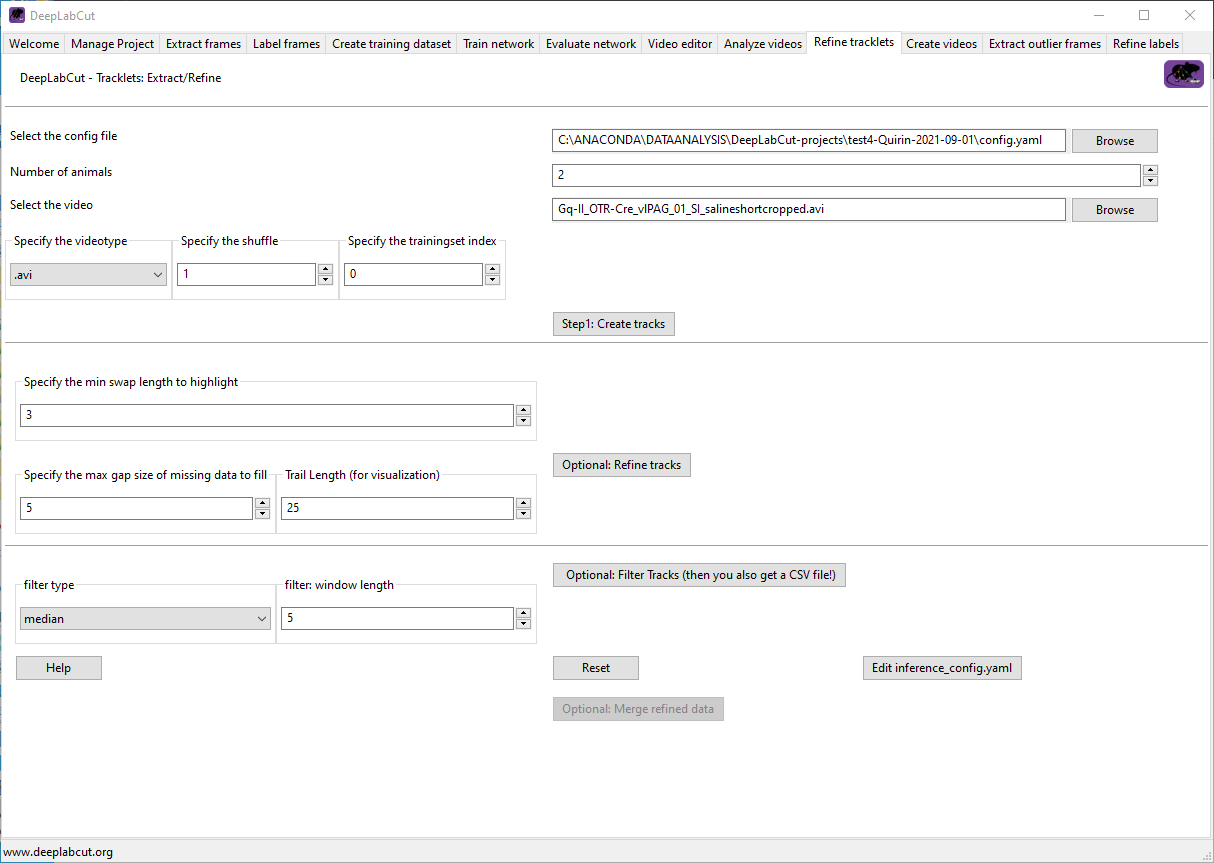Viewport: 1214px width, 863px height.
Task: Open the Video editor tab
Action: pyautogui.click(x=679, y=43)
